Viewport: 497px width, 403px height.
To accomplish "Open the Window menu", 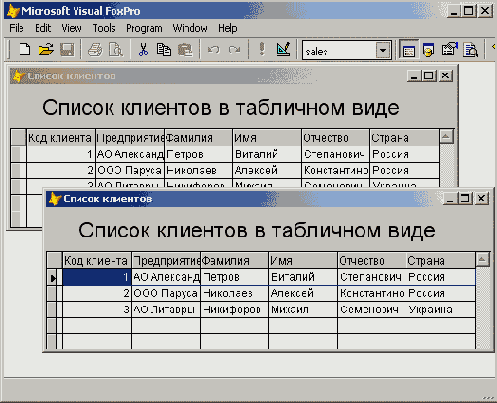I will click(x=190, y=28).
